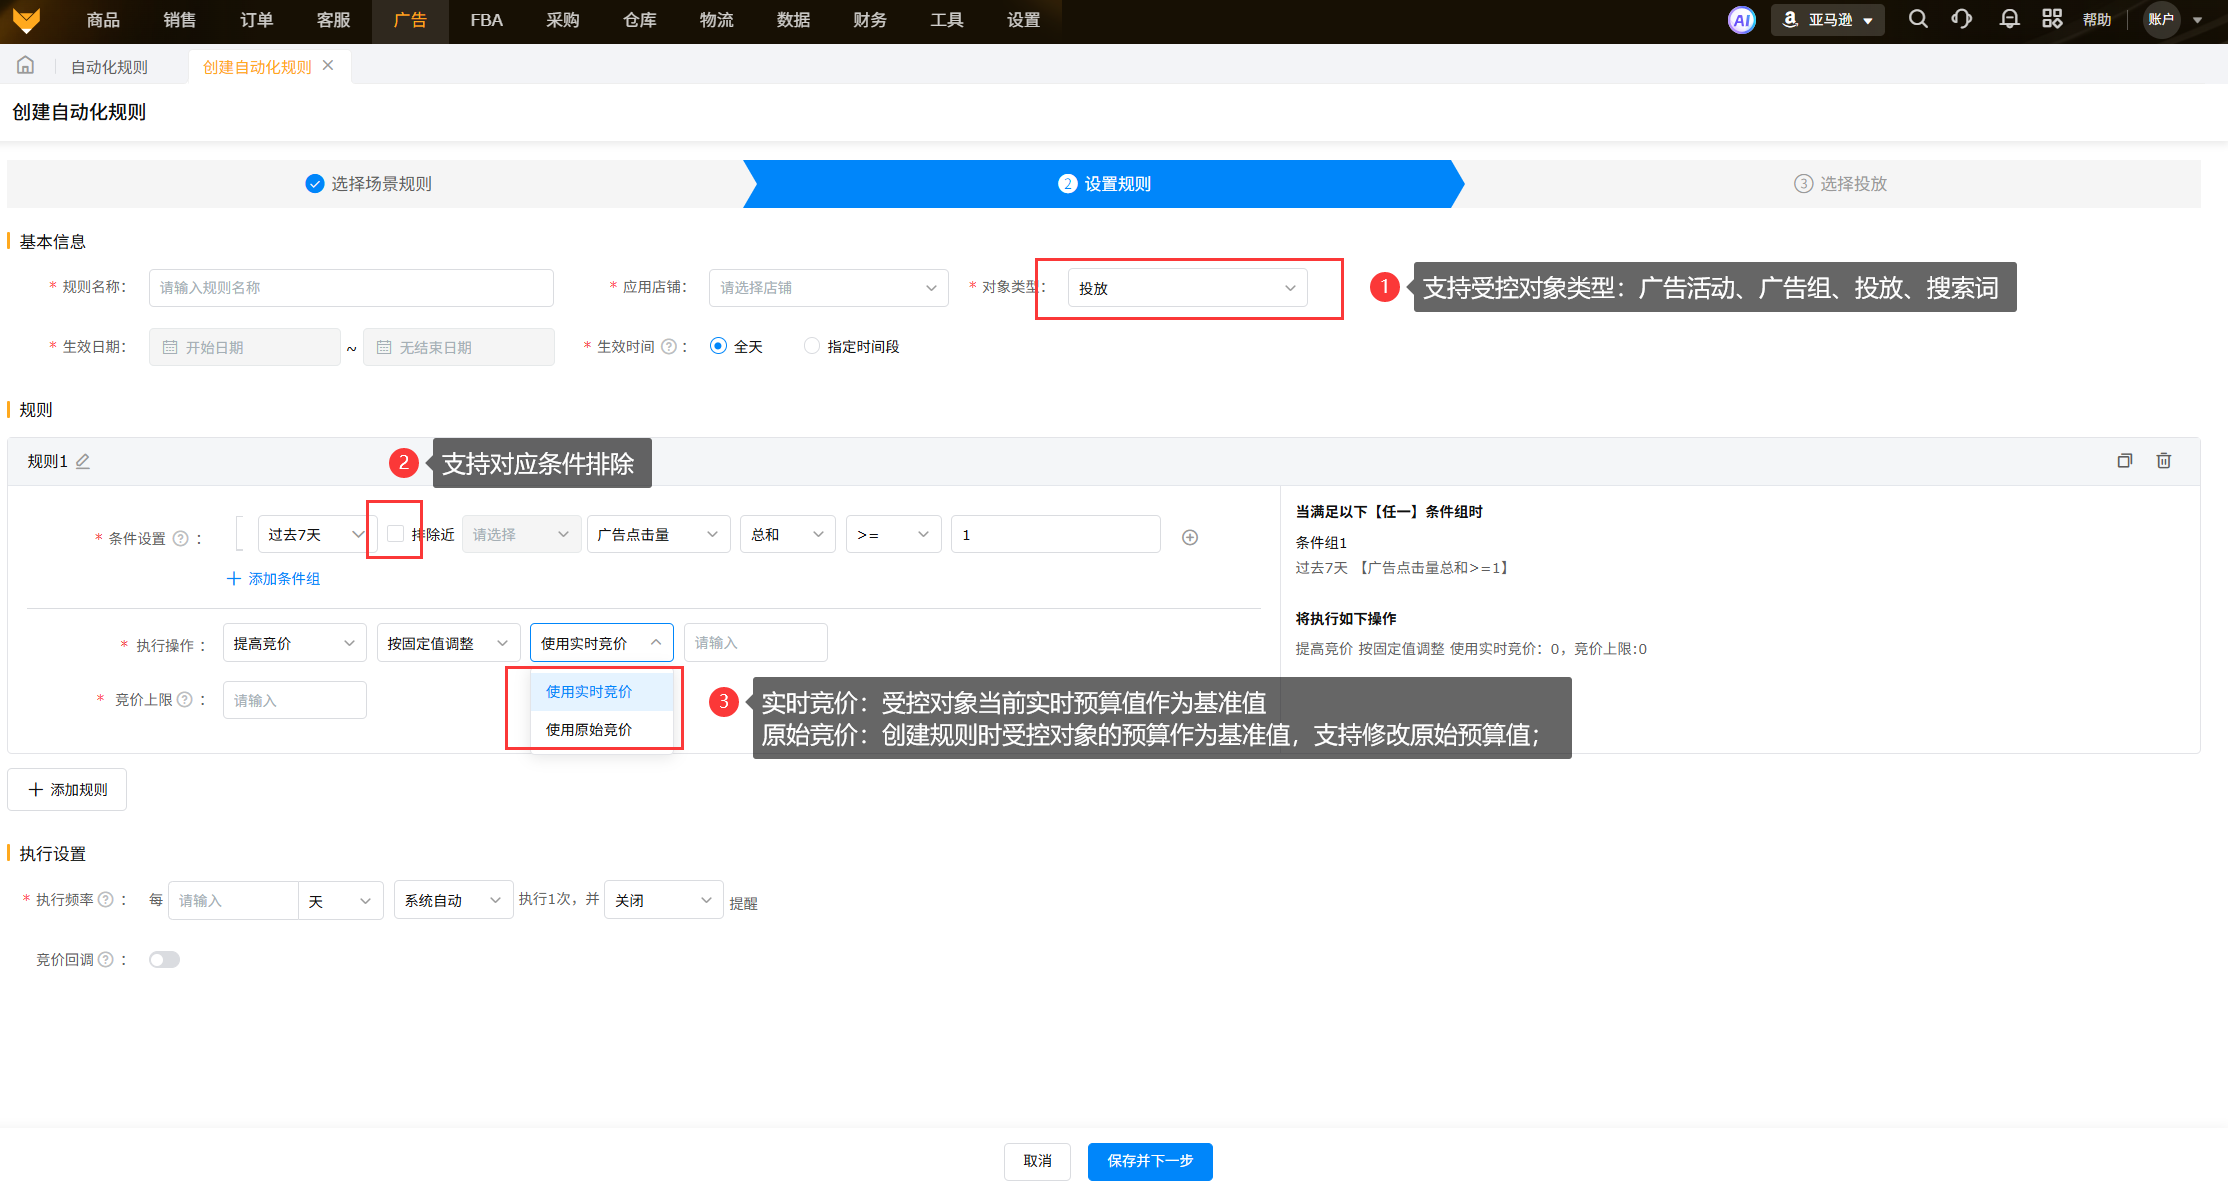This screenshot has width=2228, height=1193.
Task: Click the add condition plus circle icon
Action: pos(1189,538)
